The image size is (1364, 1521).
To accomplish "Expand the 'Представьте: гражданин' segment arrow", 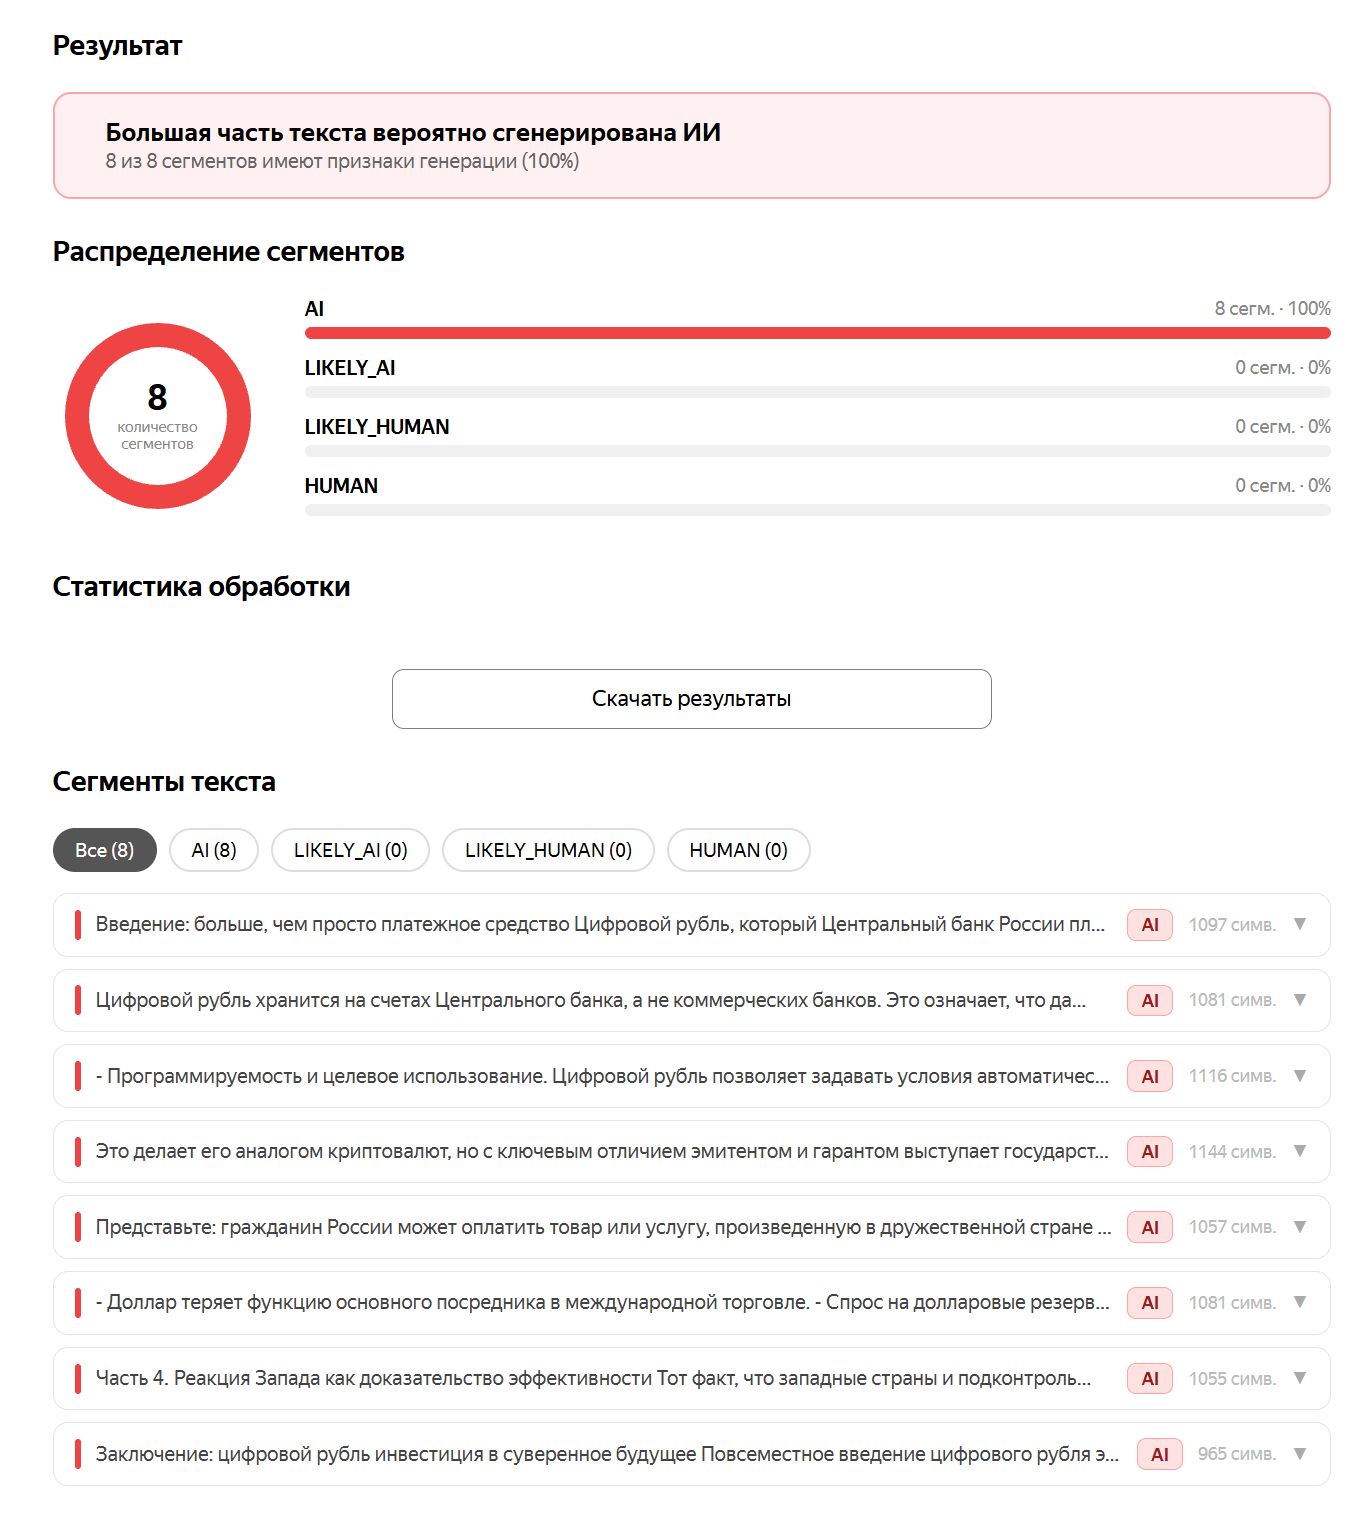I will [1300, 1227].
